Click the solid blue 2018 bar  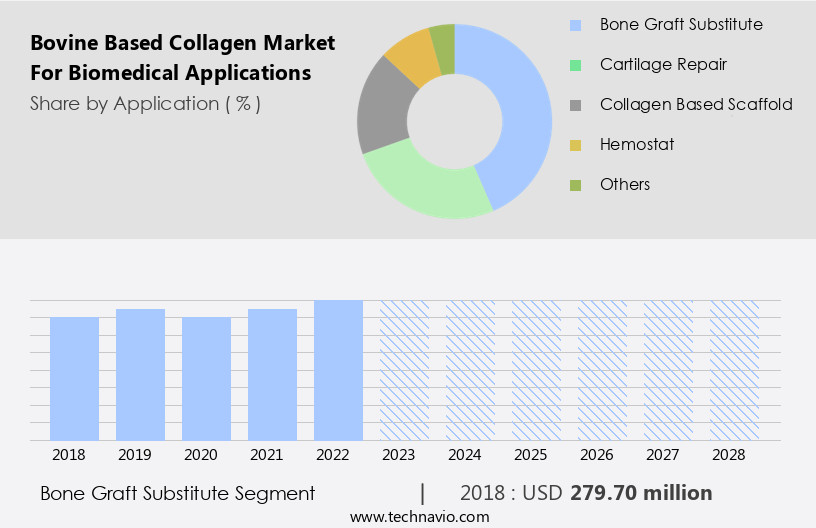(75, 378)
